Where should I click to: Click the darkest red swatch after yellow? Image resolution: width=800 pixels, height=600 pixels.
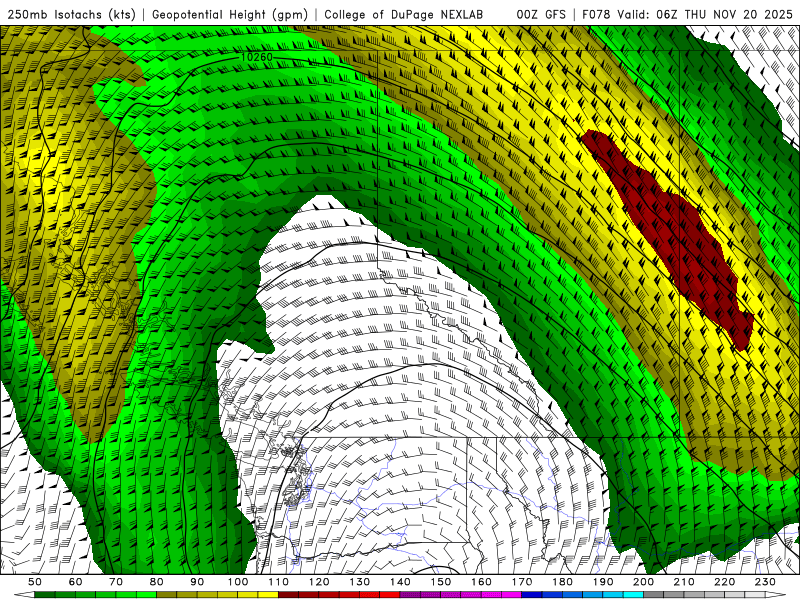(288, 595)
